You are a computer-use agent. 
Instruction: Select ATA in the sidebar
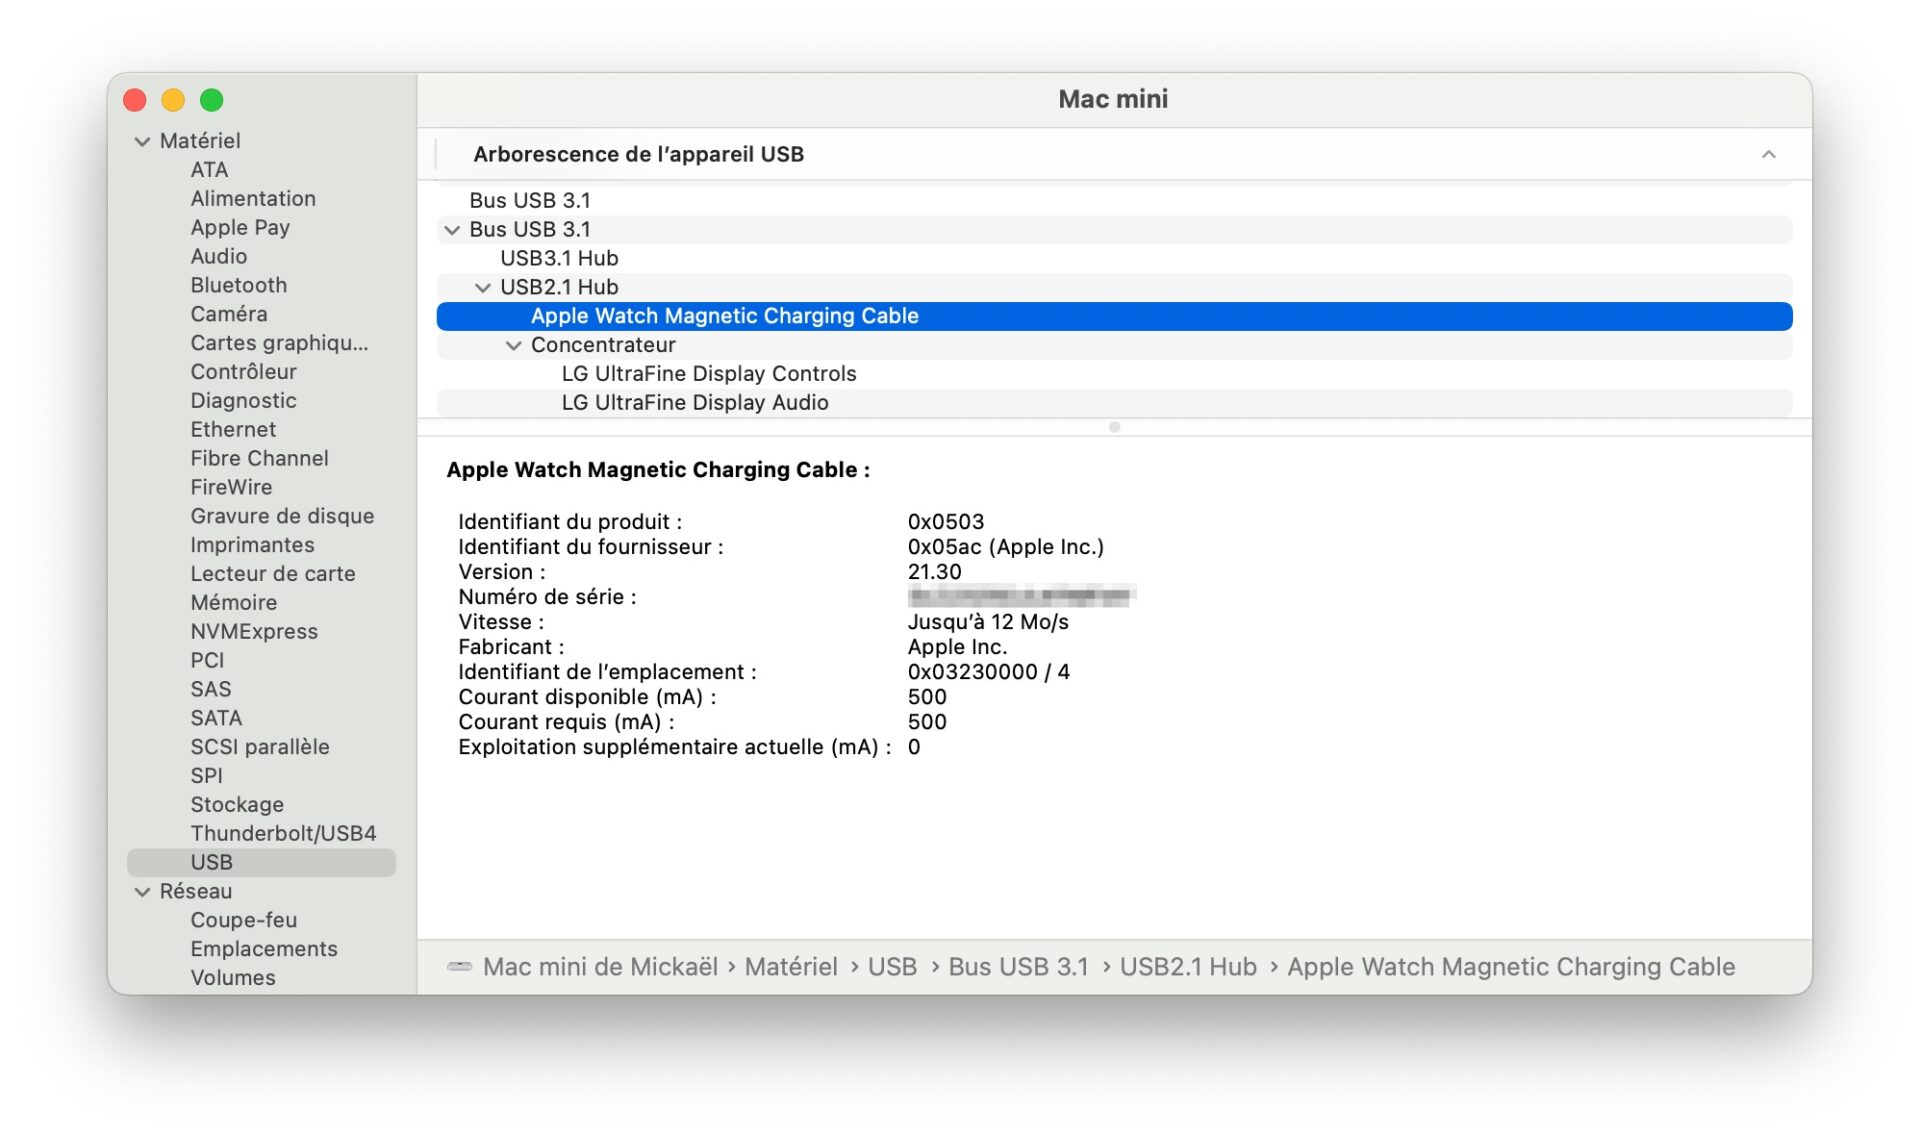pyautogui.click(x=209, y=170)
